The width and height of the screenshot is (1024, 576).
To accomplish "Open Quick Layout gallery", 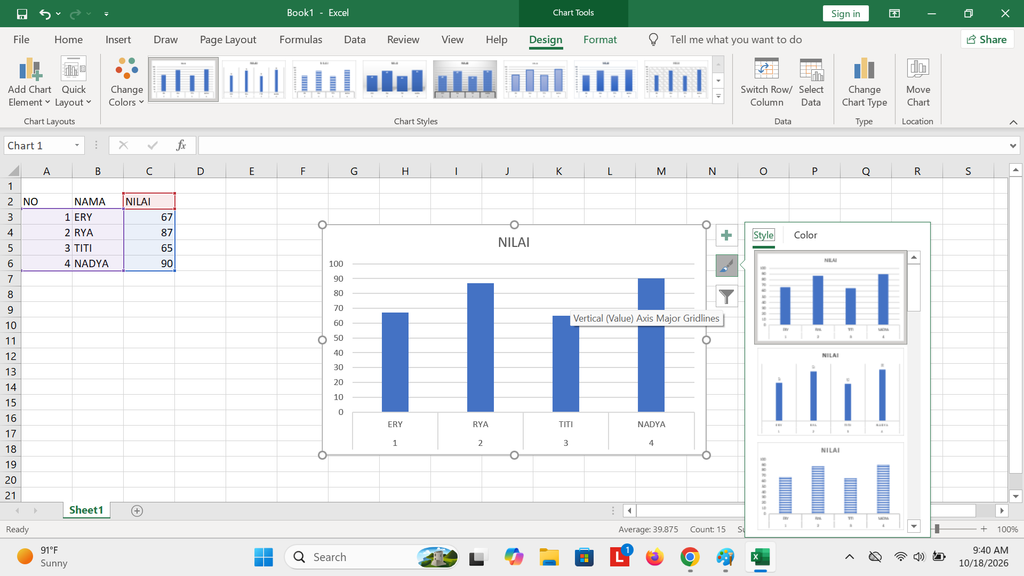I will pos(73,82).
